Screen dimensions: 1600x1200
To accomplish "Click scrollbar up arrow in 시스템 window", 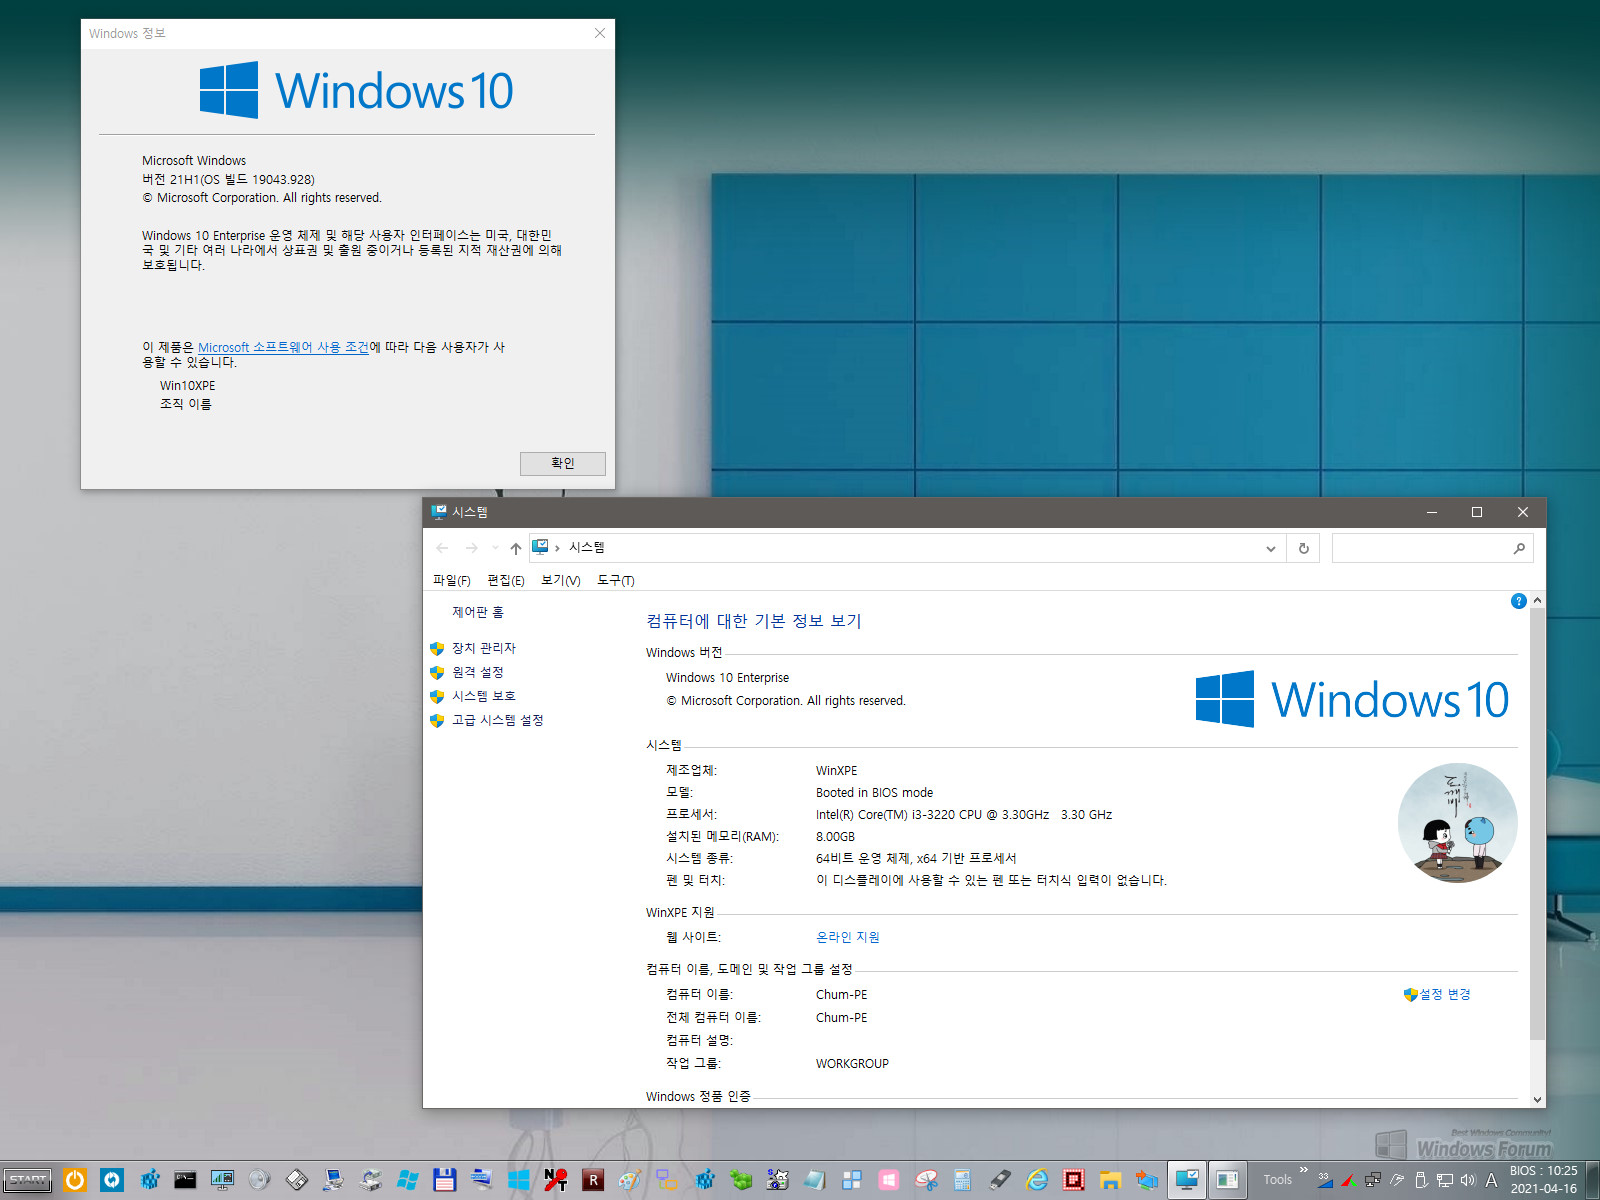I will 1537,600.
